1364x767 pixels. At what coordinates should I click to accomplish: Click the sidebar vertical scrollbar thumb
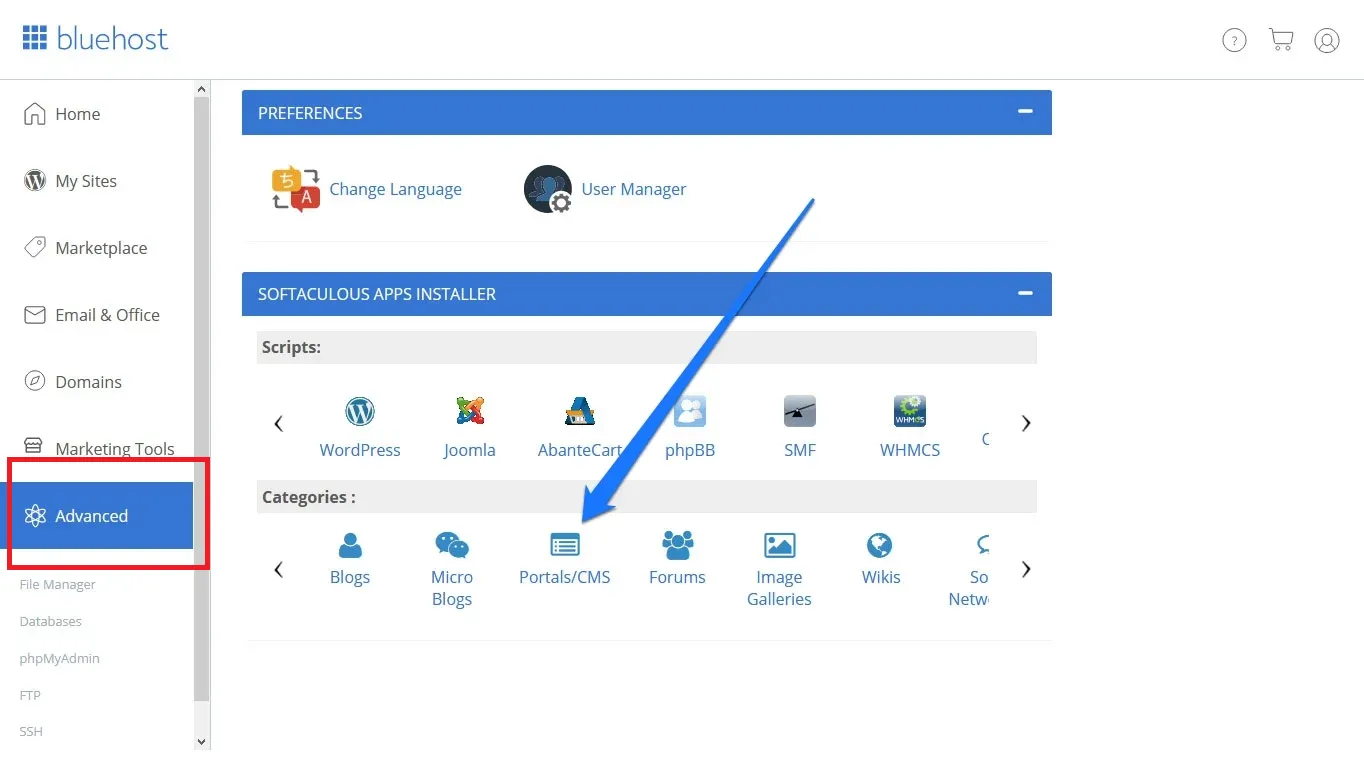tap(202, 398)
